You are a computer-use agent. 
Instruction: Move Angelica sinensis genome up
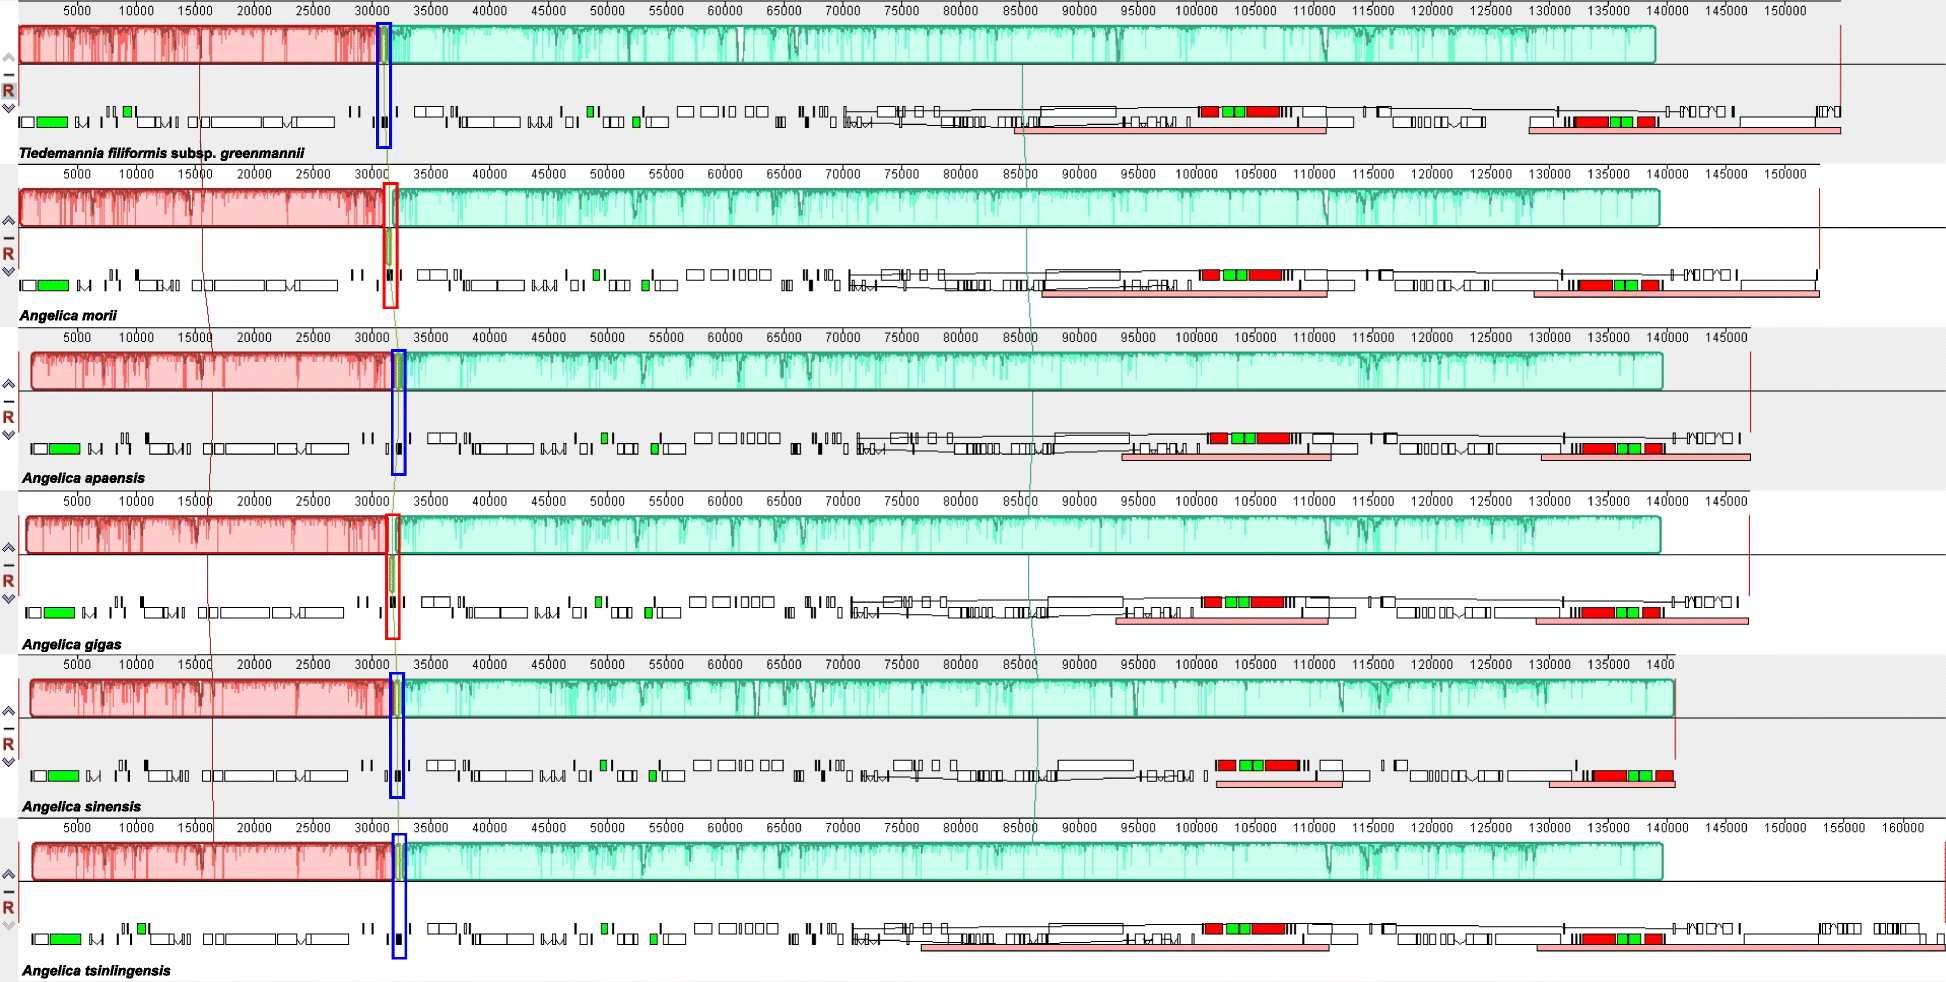[x=8, y=711]
